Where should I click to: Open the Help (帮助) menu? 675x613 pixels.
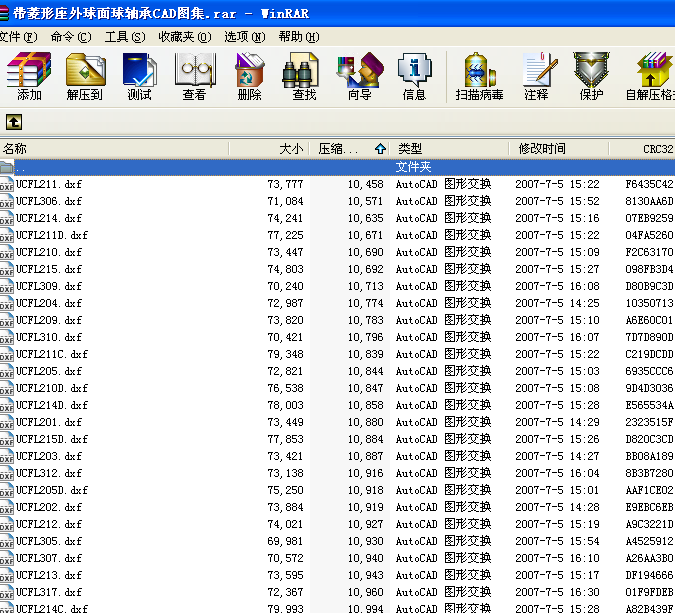click(x=299, y=37)
